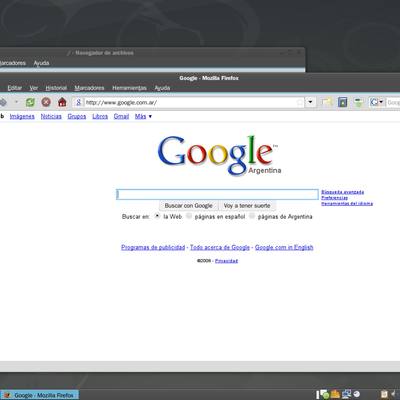Open the Editar menu in Firefox
The image size is (400, 400).
click(14, 88)
